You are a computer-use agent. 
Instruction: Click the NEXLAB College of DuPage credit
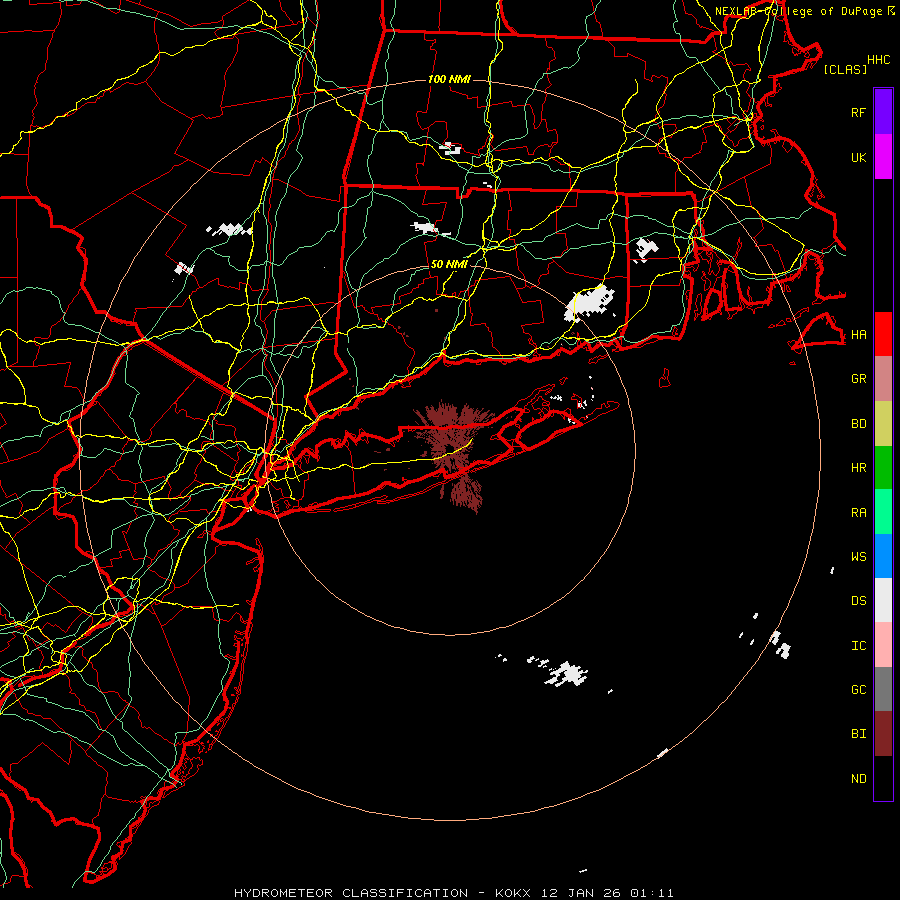pyautogui.click(x=805, y=11)
